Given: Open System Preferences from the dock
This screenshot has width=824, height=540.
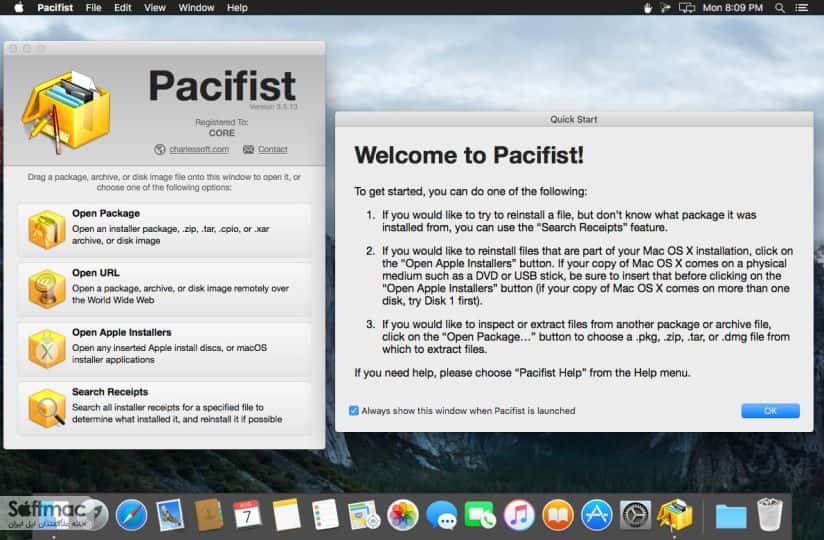Looking at the screenshot, I should [635, 515].
